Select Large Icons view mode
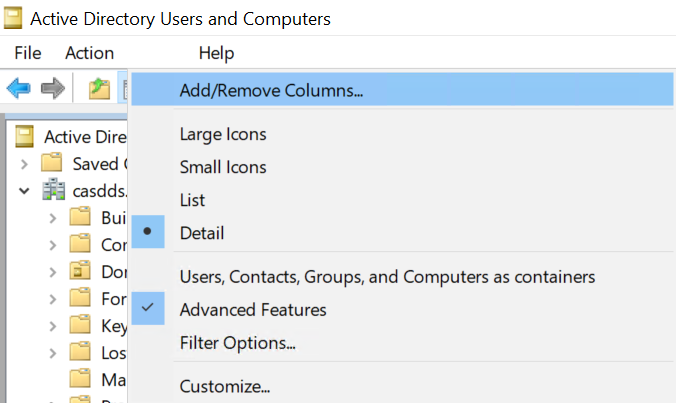676x403 pixels. click(x=402, y=134)
